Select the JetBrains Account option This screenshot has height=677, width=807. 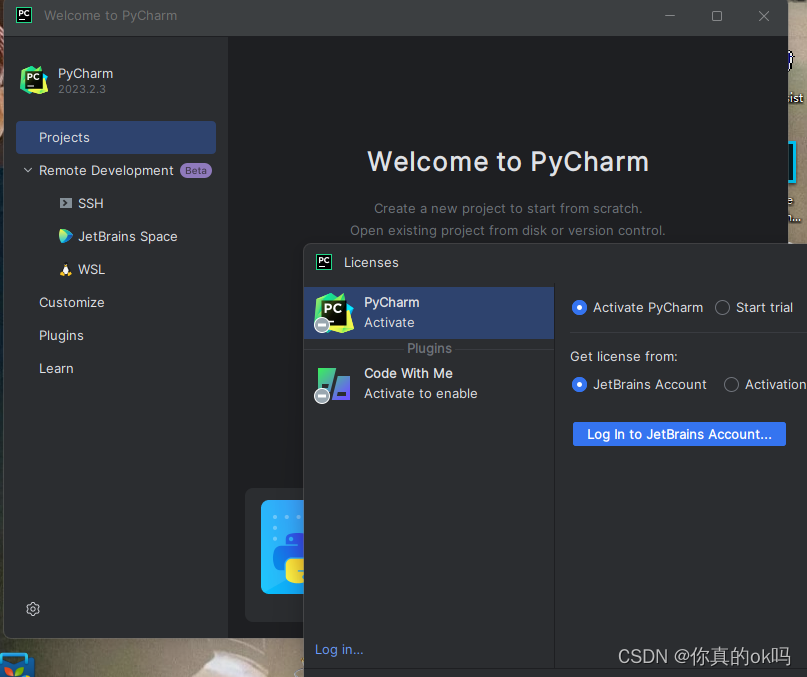579,384
